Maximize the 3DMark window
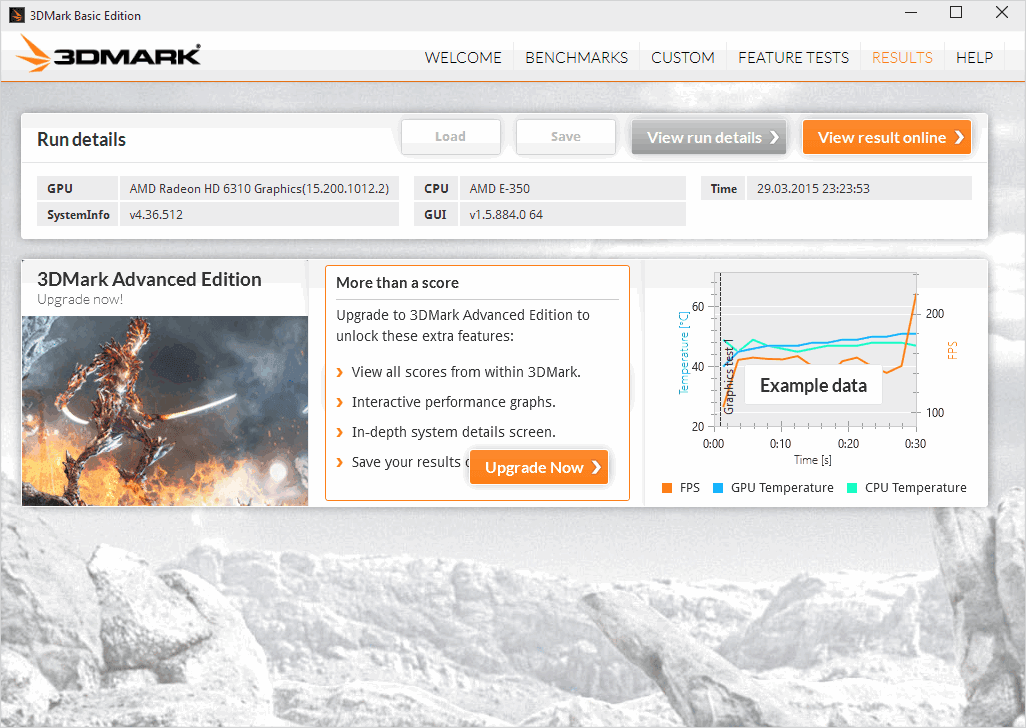This screenshot has width=1026, height=728. click(x=956, y=12)
